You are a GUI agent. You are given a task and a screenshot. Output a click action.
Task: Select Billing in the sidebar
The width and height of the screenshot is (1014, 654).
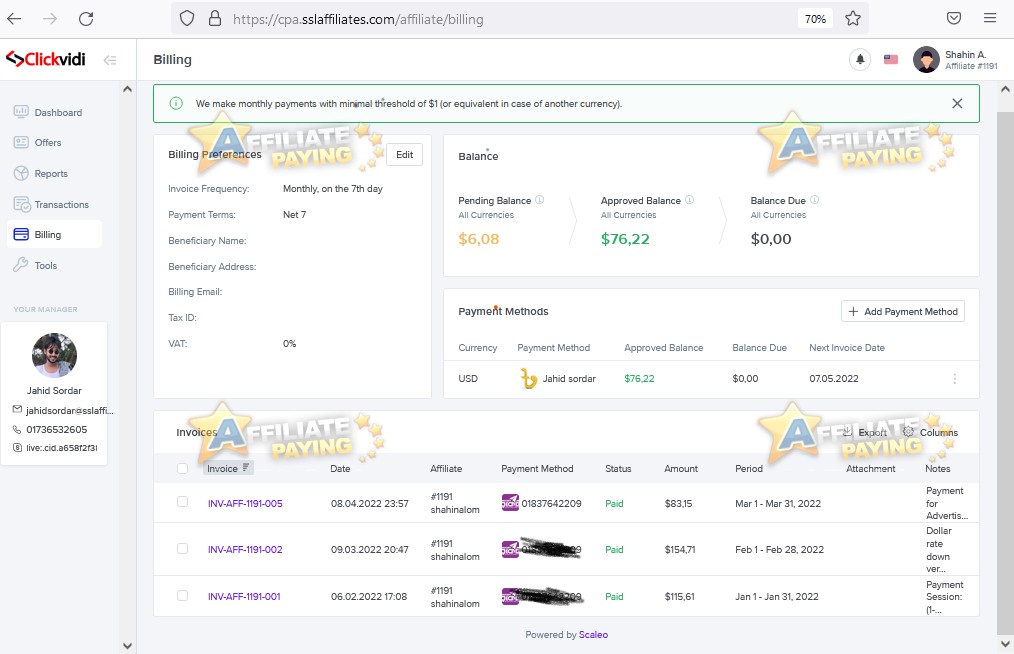pyautogui.click(x=55, y=234)
